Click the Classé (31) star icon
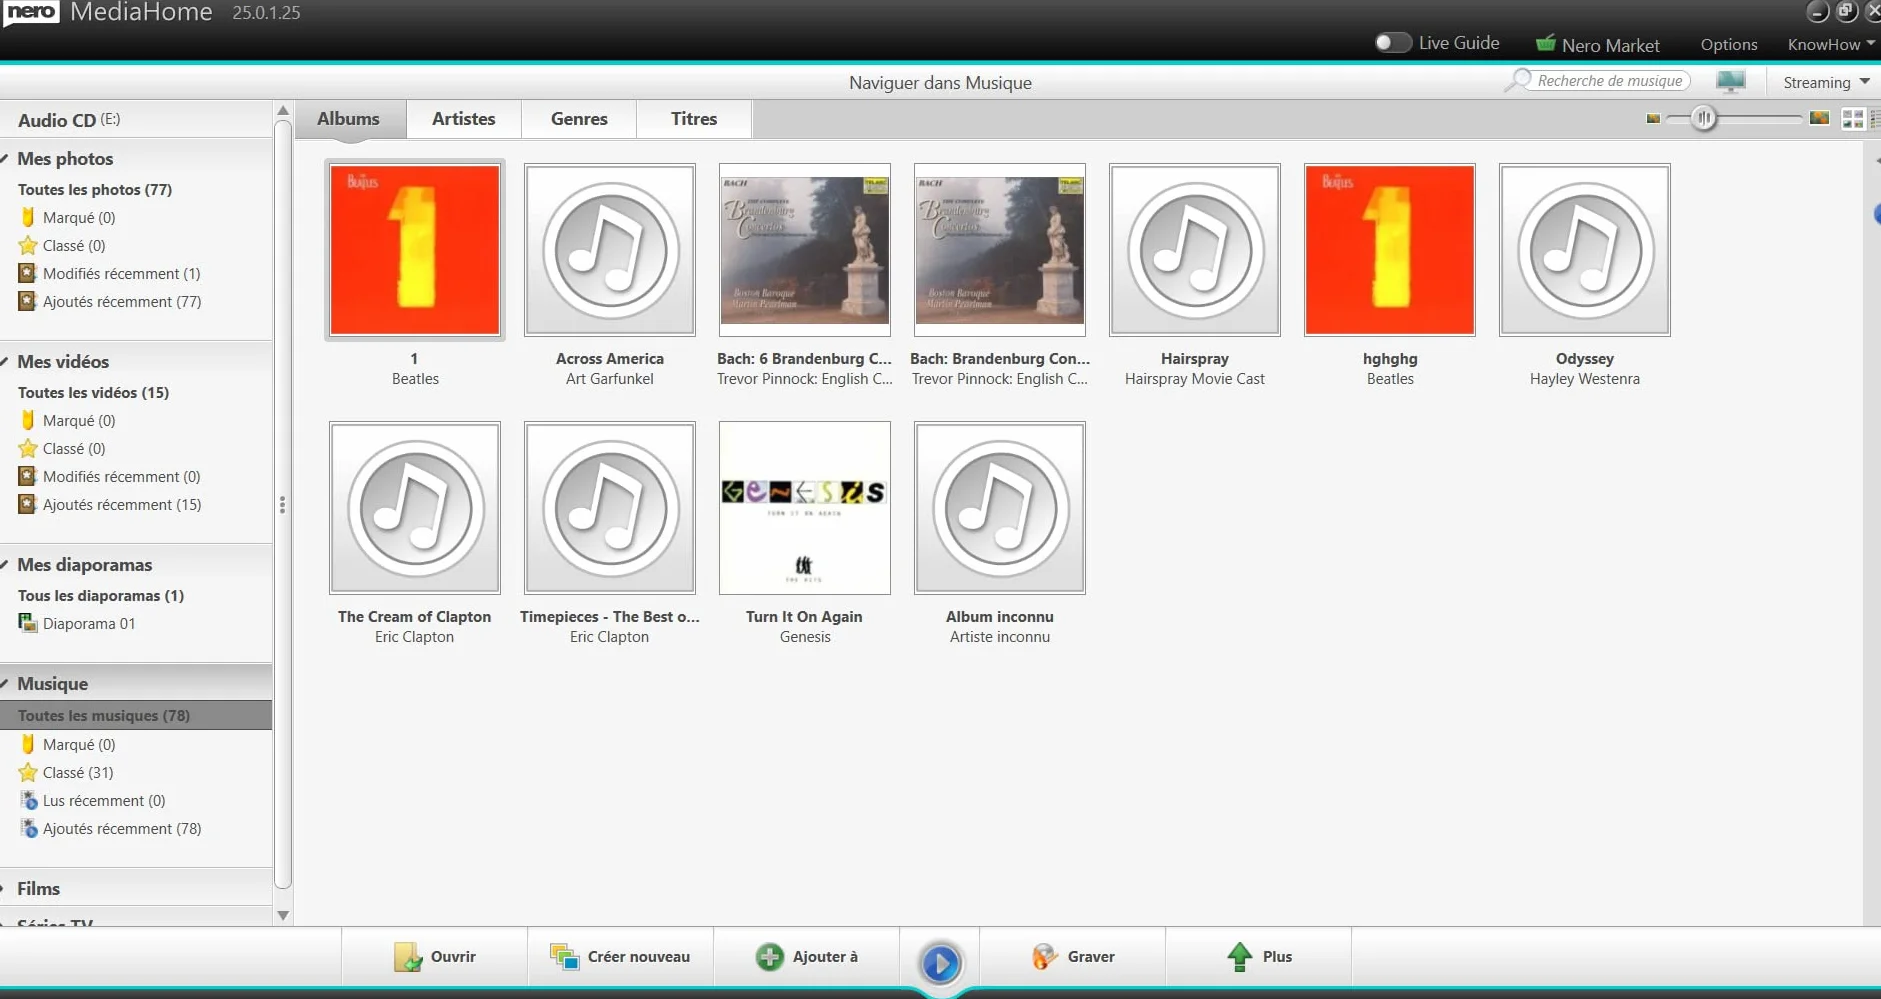This screenshot has height=999, width=1881. point(28,772)
